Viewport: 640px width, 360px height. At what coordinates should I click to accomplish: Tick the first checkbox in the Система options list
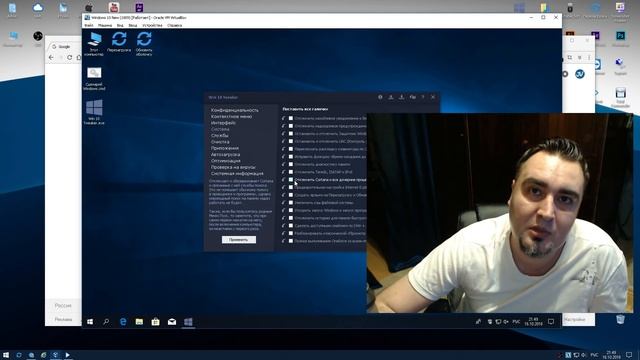point(291,118)
